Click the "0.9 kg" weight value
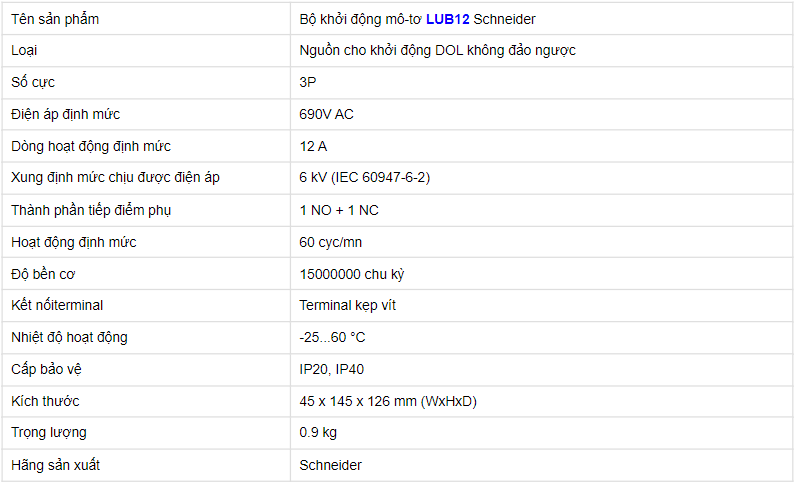 318,433
